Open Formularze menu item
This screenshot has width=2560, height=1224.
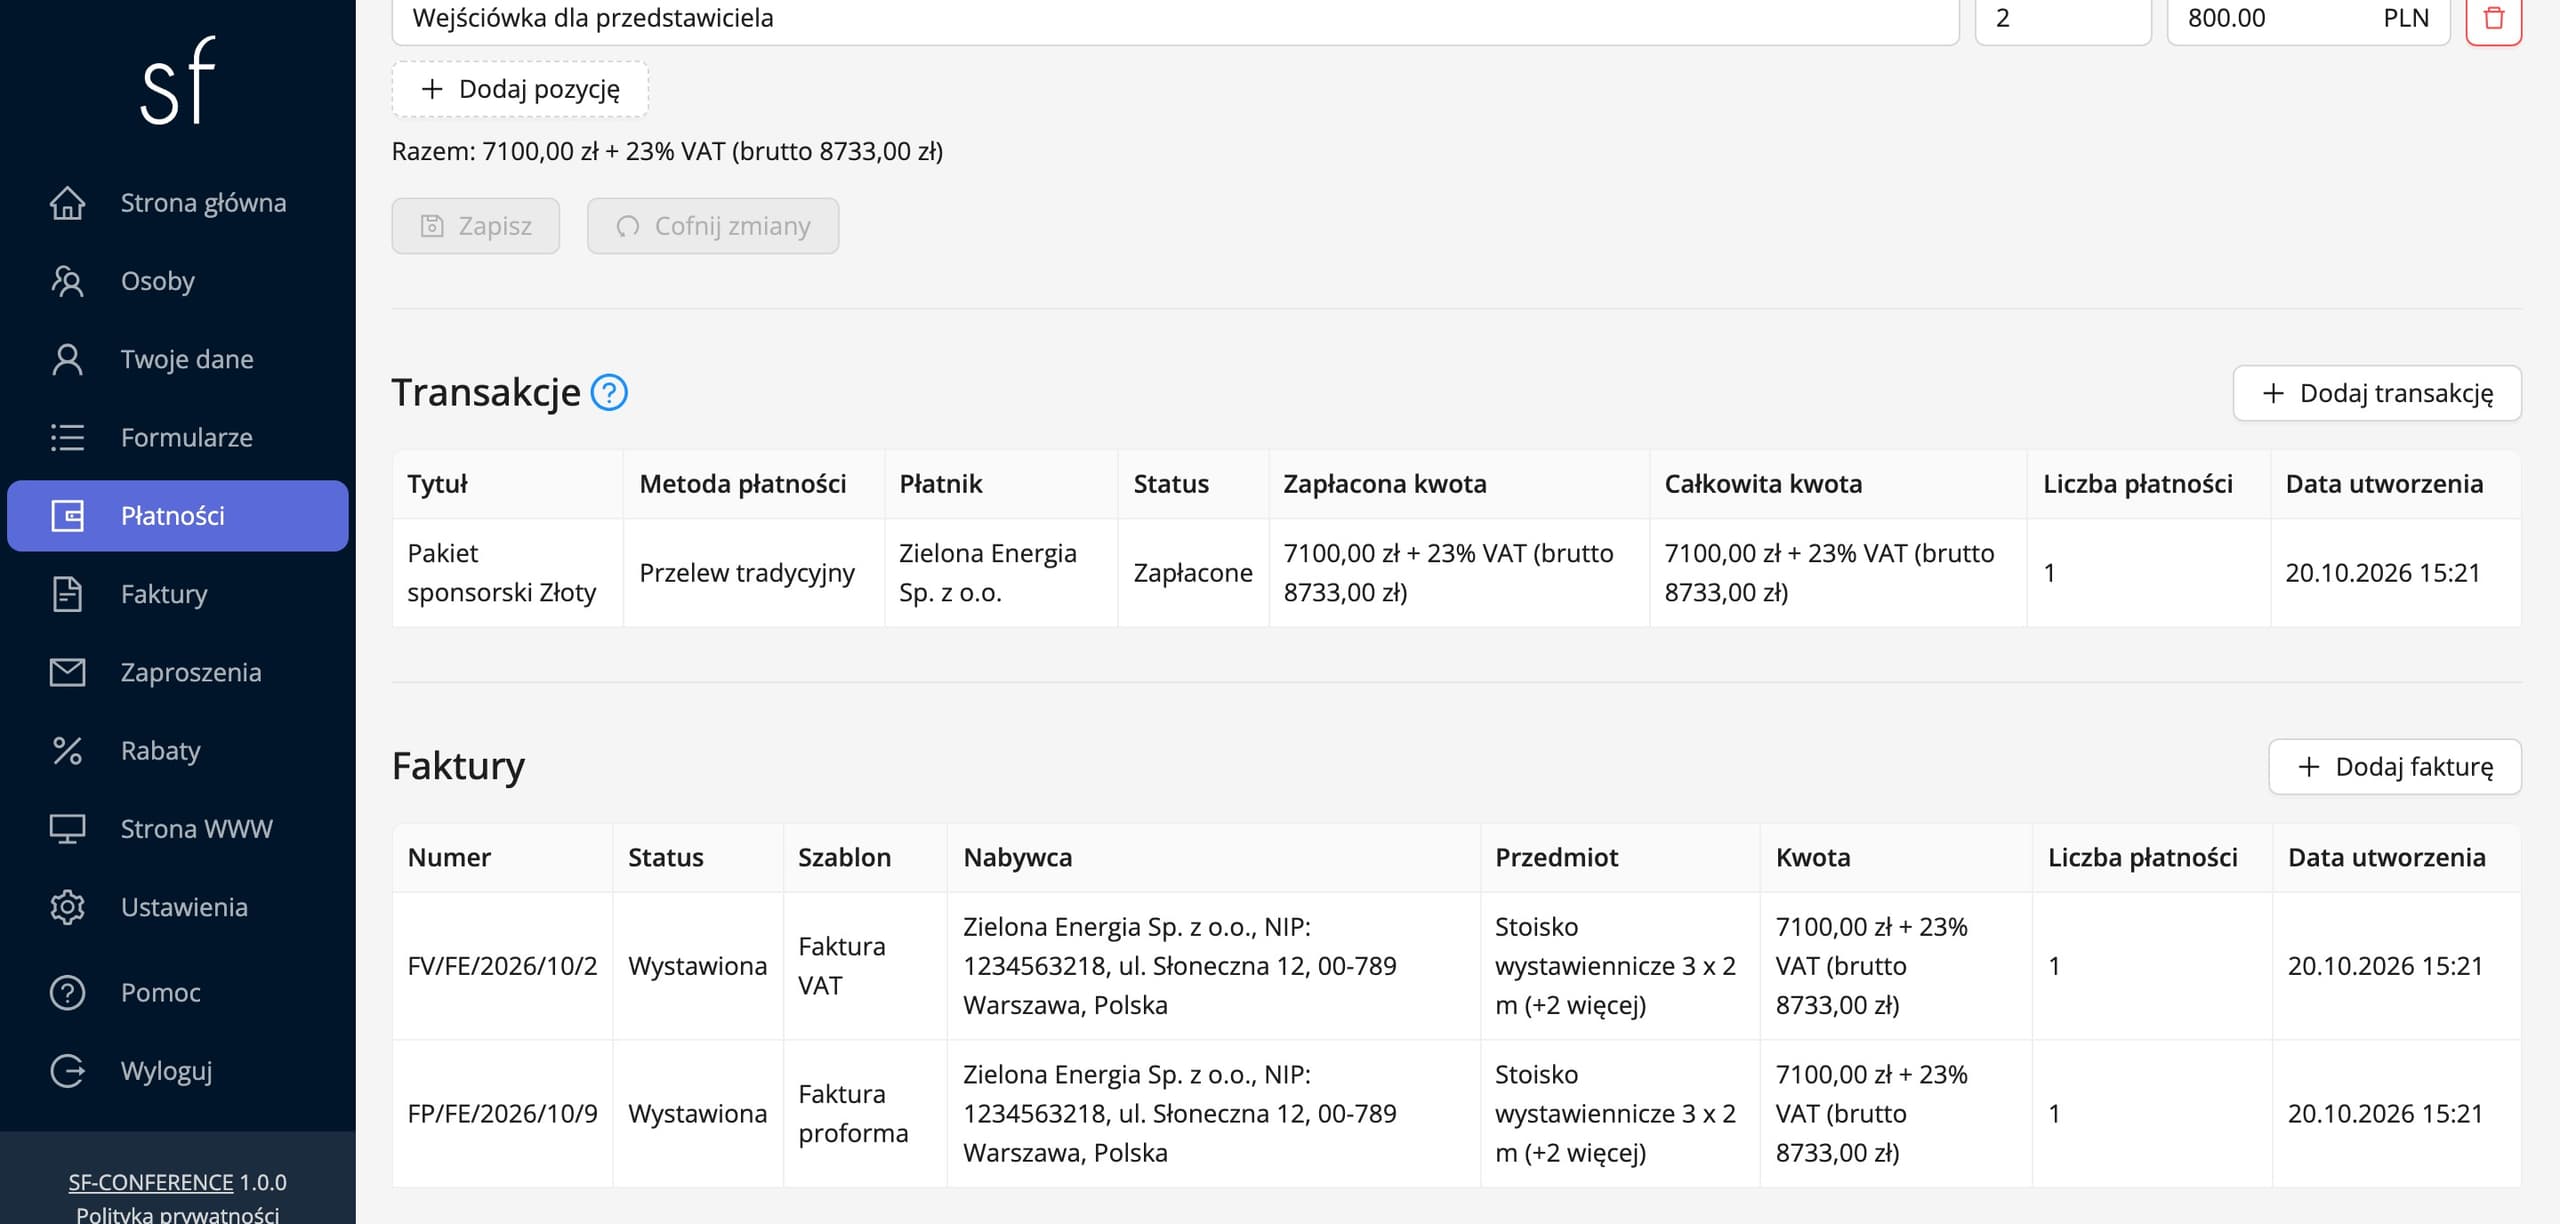tap(178, 437)
